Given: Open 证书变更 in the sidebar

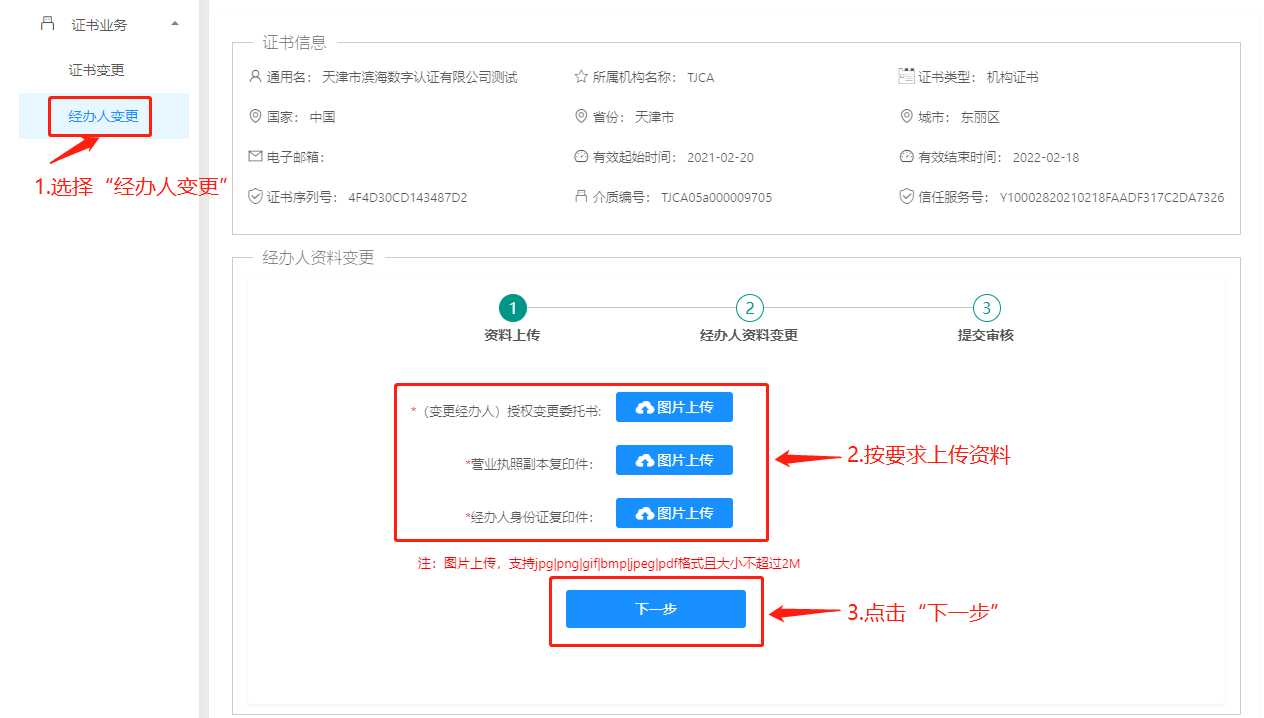Looking at the screenshot, I should pos(97,71).
